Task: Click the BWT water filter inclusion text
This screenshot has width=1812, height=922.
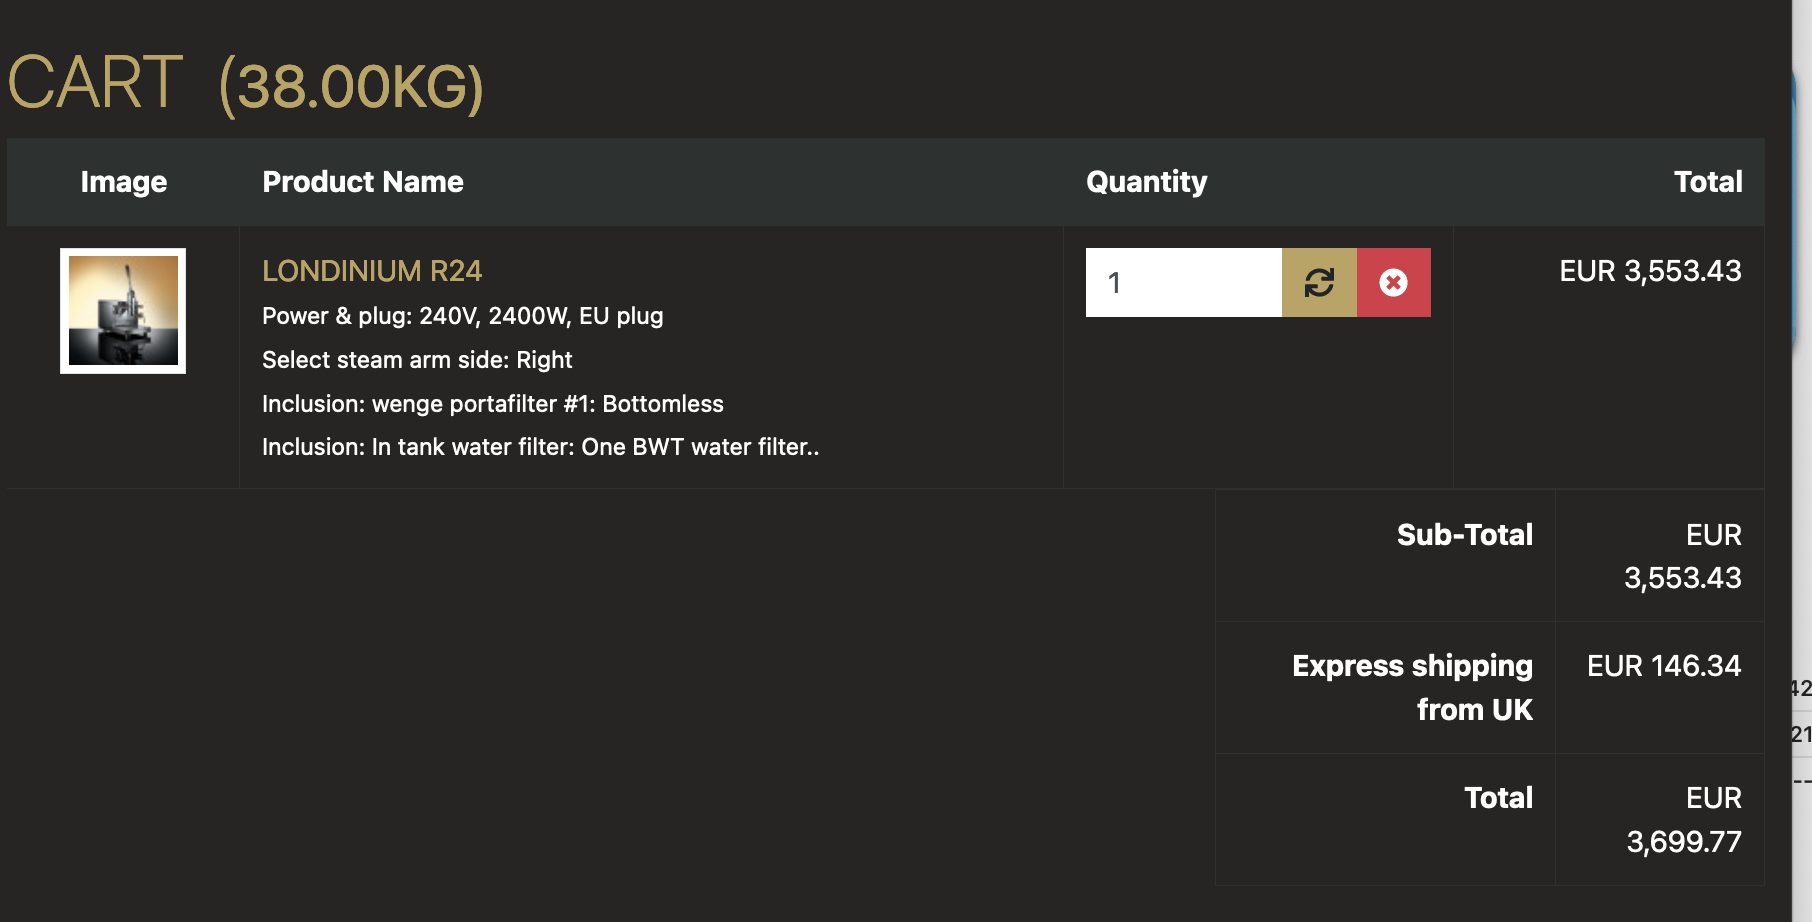Action: [x=540, y=447]
